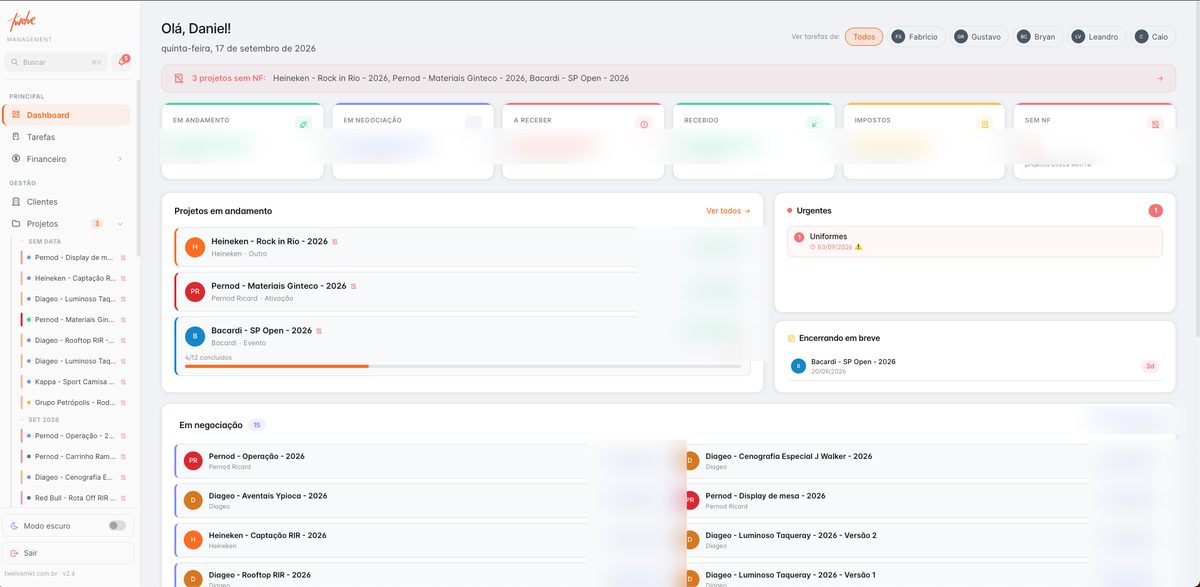Filter tasks by Leandro
1200x587 pixels.
(1097, 37)
